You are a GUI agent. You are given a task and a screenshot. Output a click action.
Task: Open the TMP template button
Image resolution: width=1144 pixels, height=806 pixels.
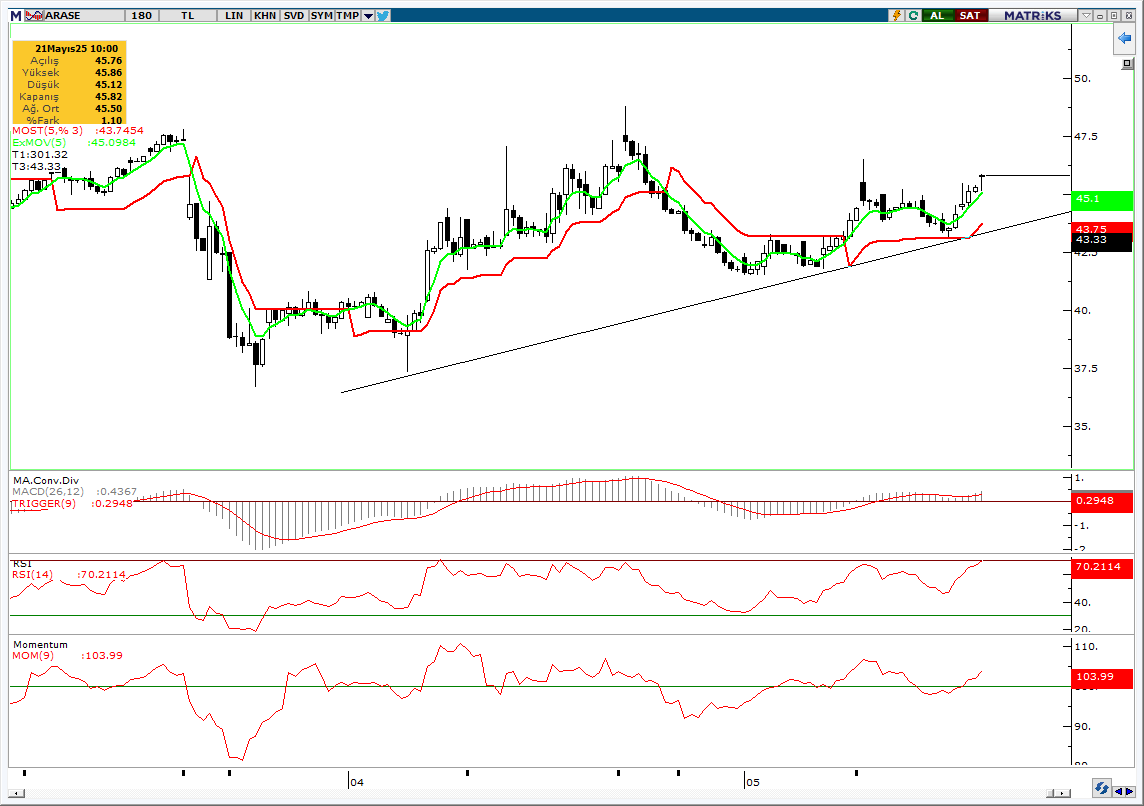point(347,15)
